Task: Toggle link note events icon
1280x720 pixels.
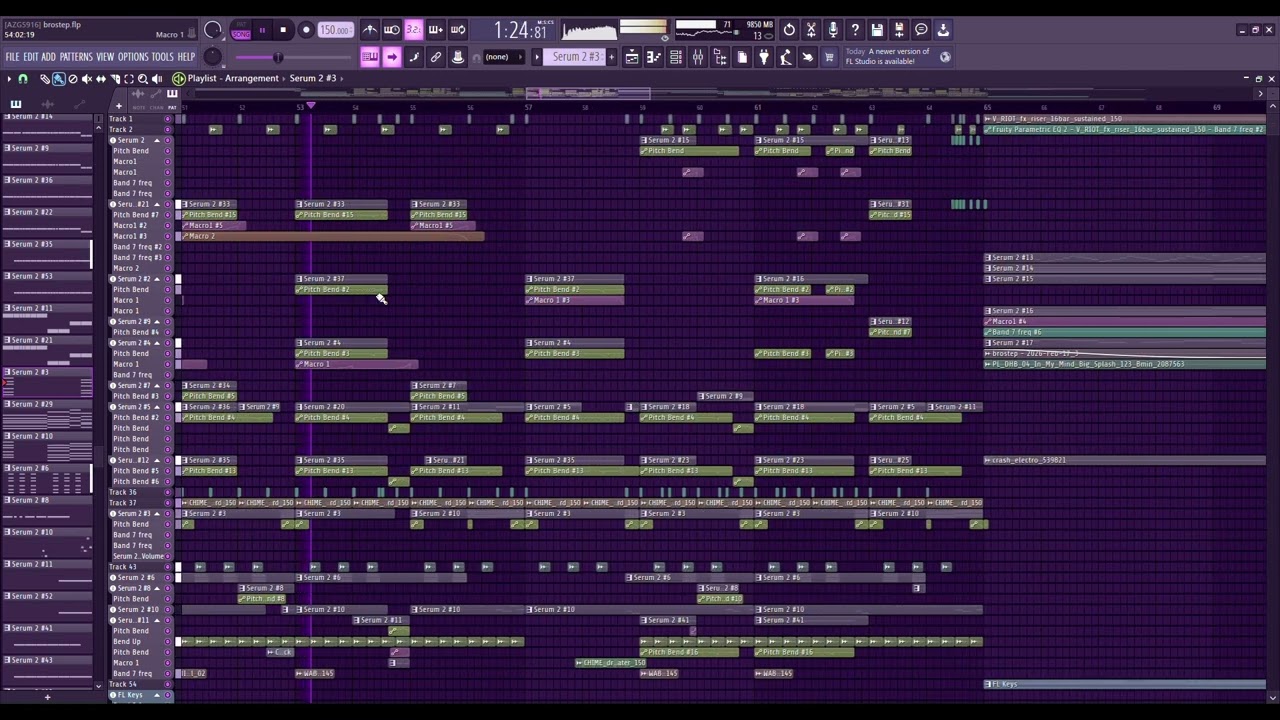Action: (x=436, y=57)
